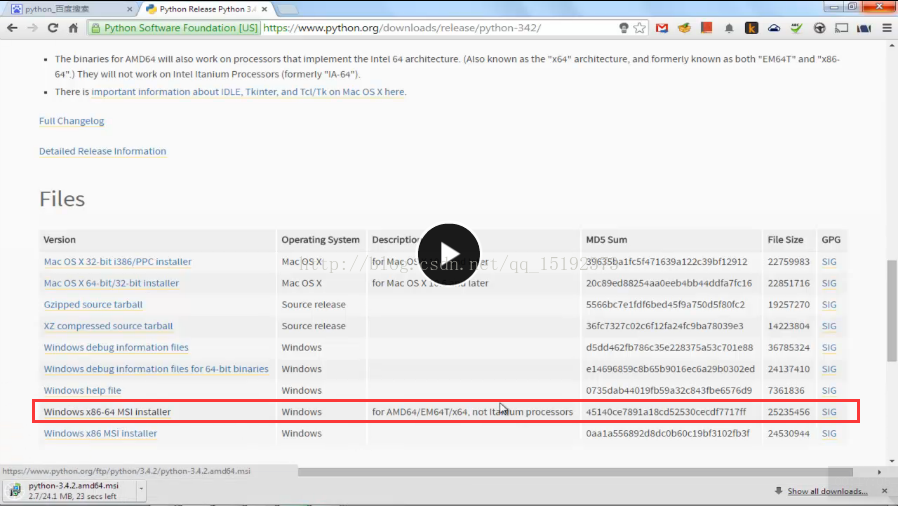The image size is (898, 506).
Task: Open the SIG link for Mac OS X 32-bit installer
Action: click(x=829, y=262)
